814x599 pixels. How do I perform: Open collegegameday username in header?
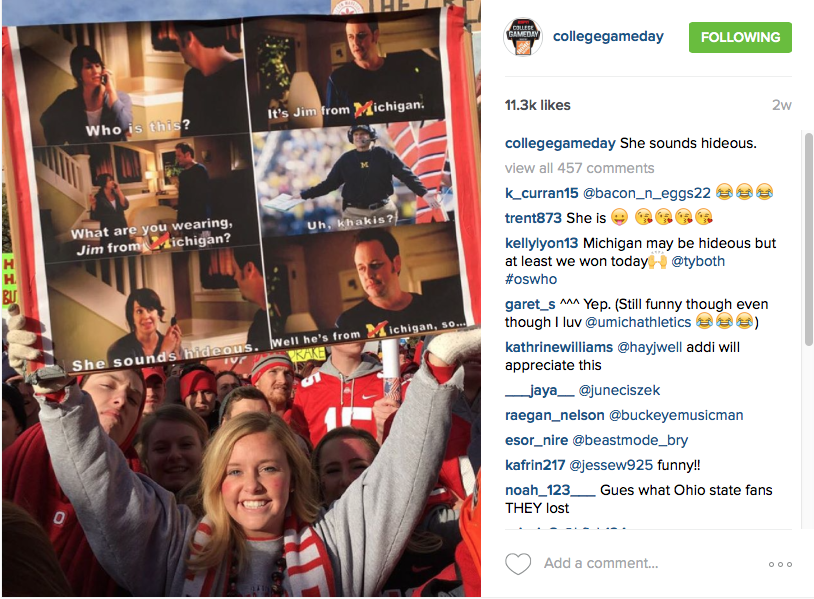[608, 36]
